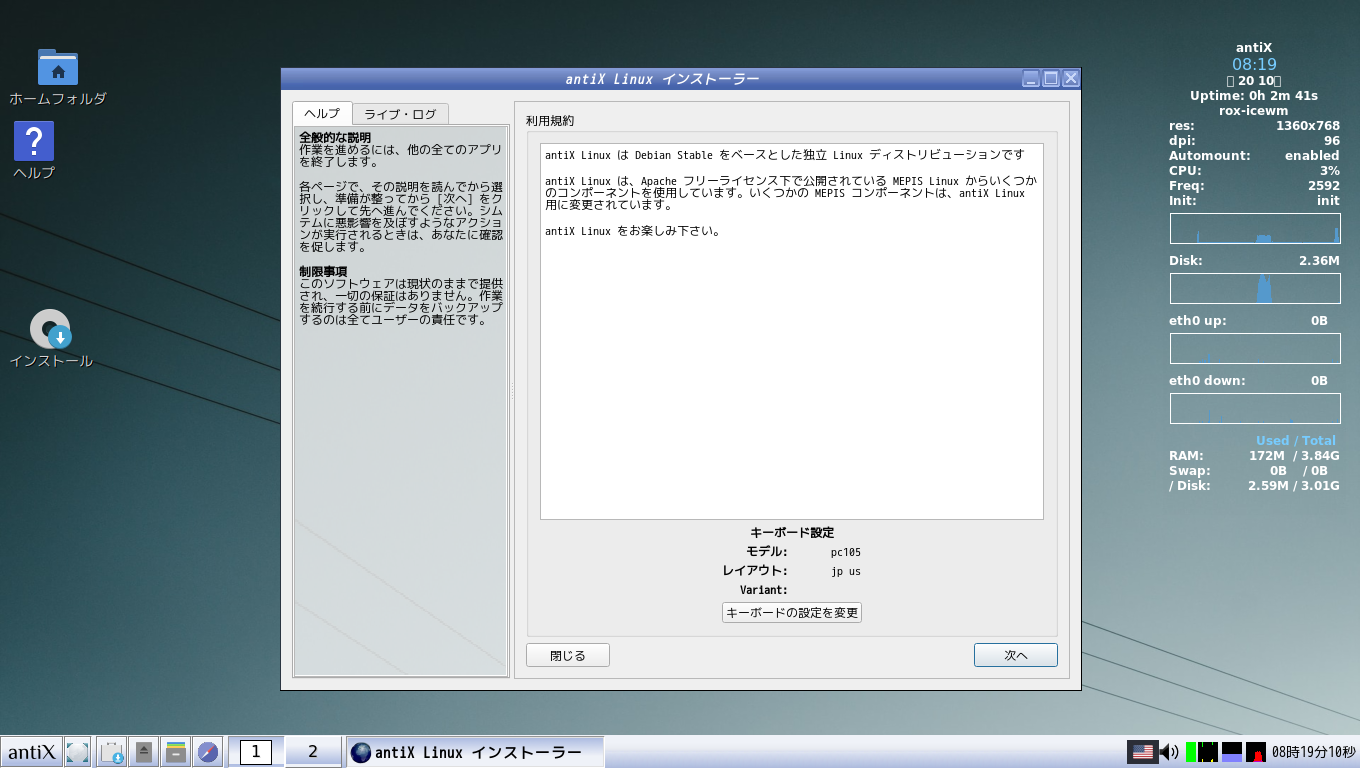Open the antiX start menu
The height and width of the screenshot is (768, 1360).
31,752
